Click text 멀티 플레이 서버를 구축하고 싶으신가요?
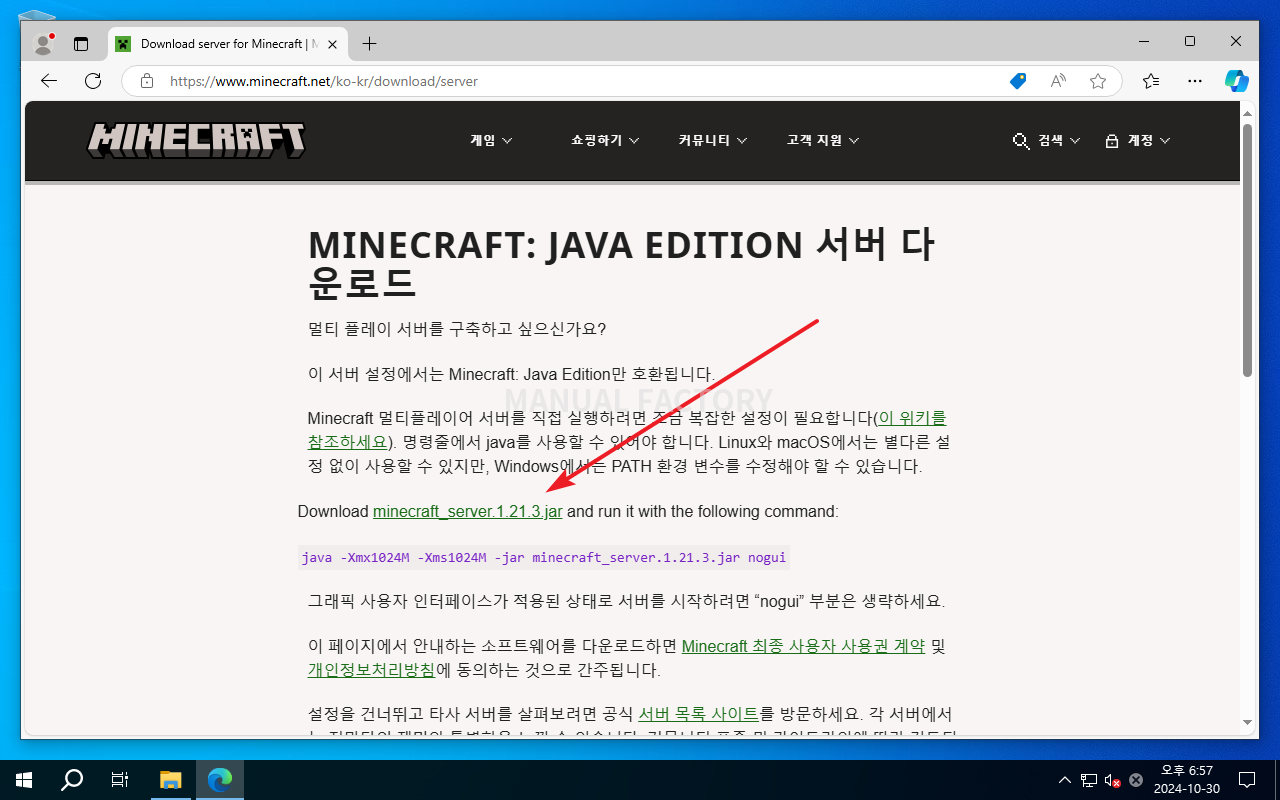Viewport: 1280px width, 800px height. (457, 329)
